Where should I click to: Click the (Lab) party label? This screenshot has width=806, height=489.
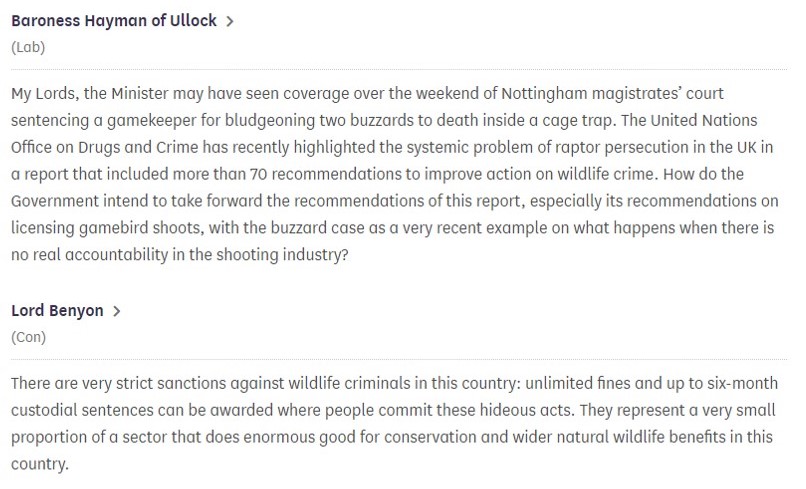click(28, 47)
